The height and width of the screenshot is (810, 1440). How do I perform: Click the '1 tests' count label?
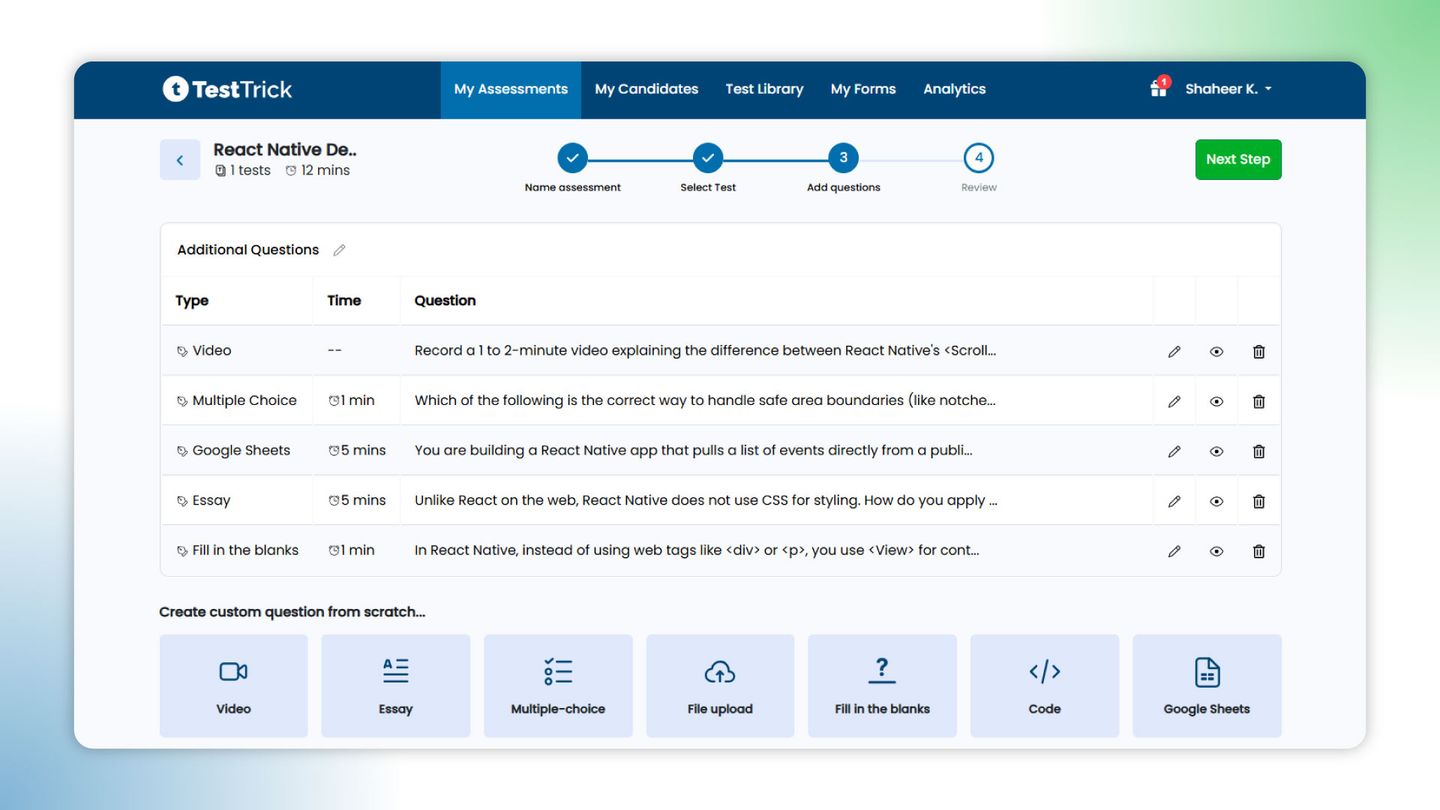point(243,171)
